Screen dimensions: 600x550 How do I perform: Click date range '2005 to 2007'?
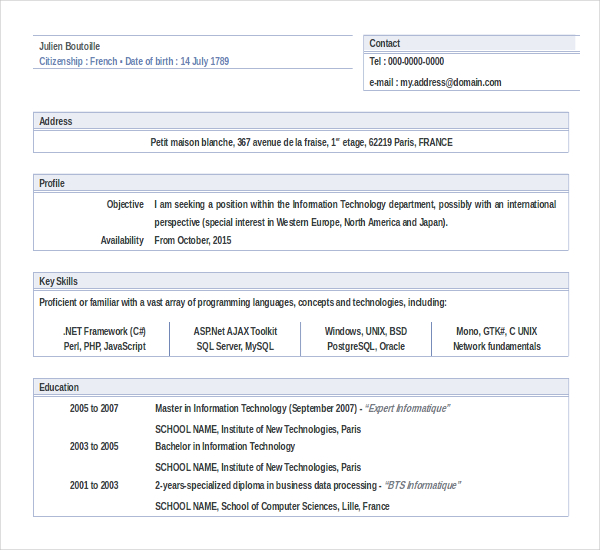94,408
